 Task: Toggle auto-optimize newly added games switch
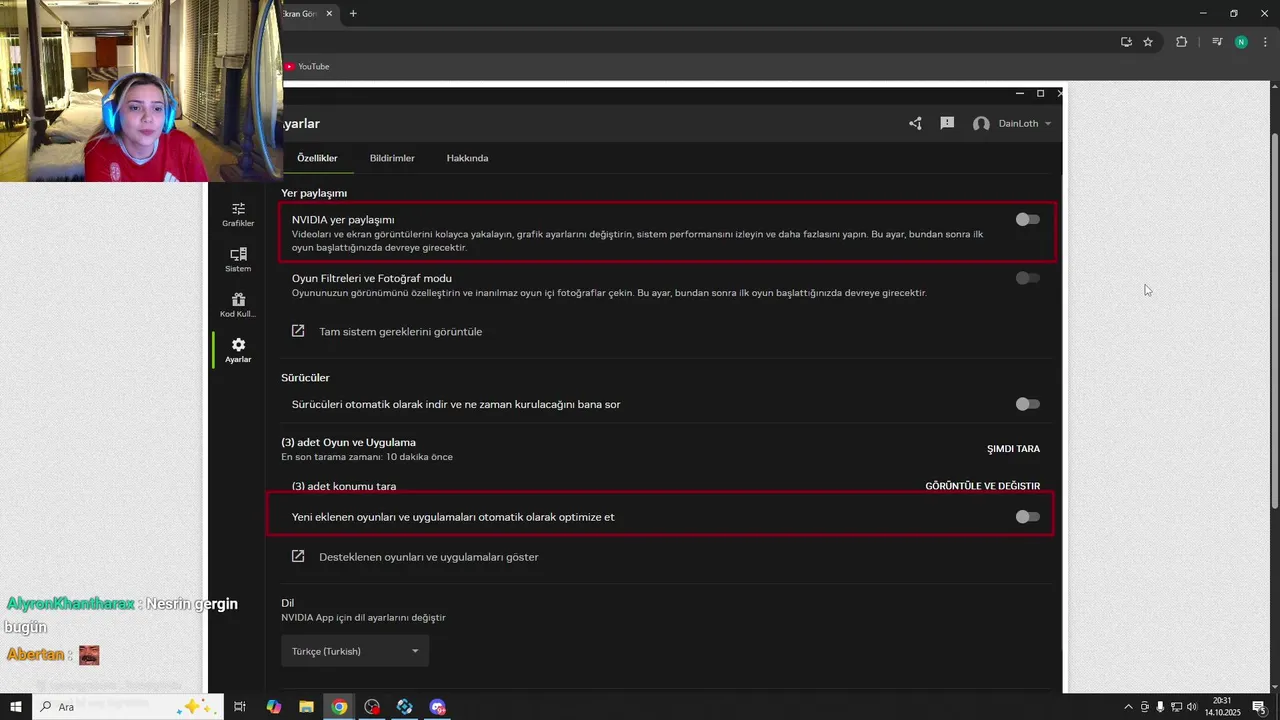tap(1028, 517)
